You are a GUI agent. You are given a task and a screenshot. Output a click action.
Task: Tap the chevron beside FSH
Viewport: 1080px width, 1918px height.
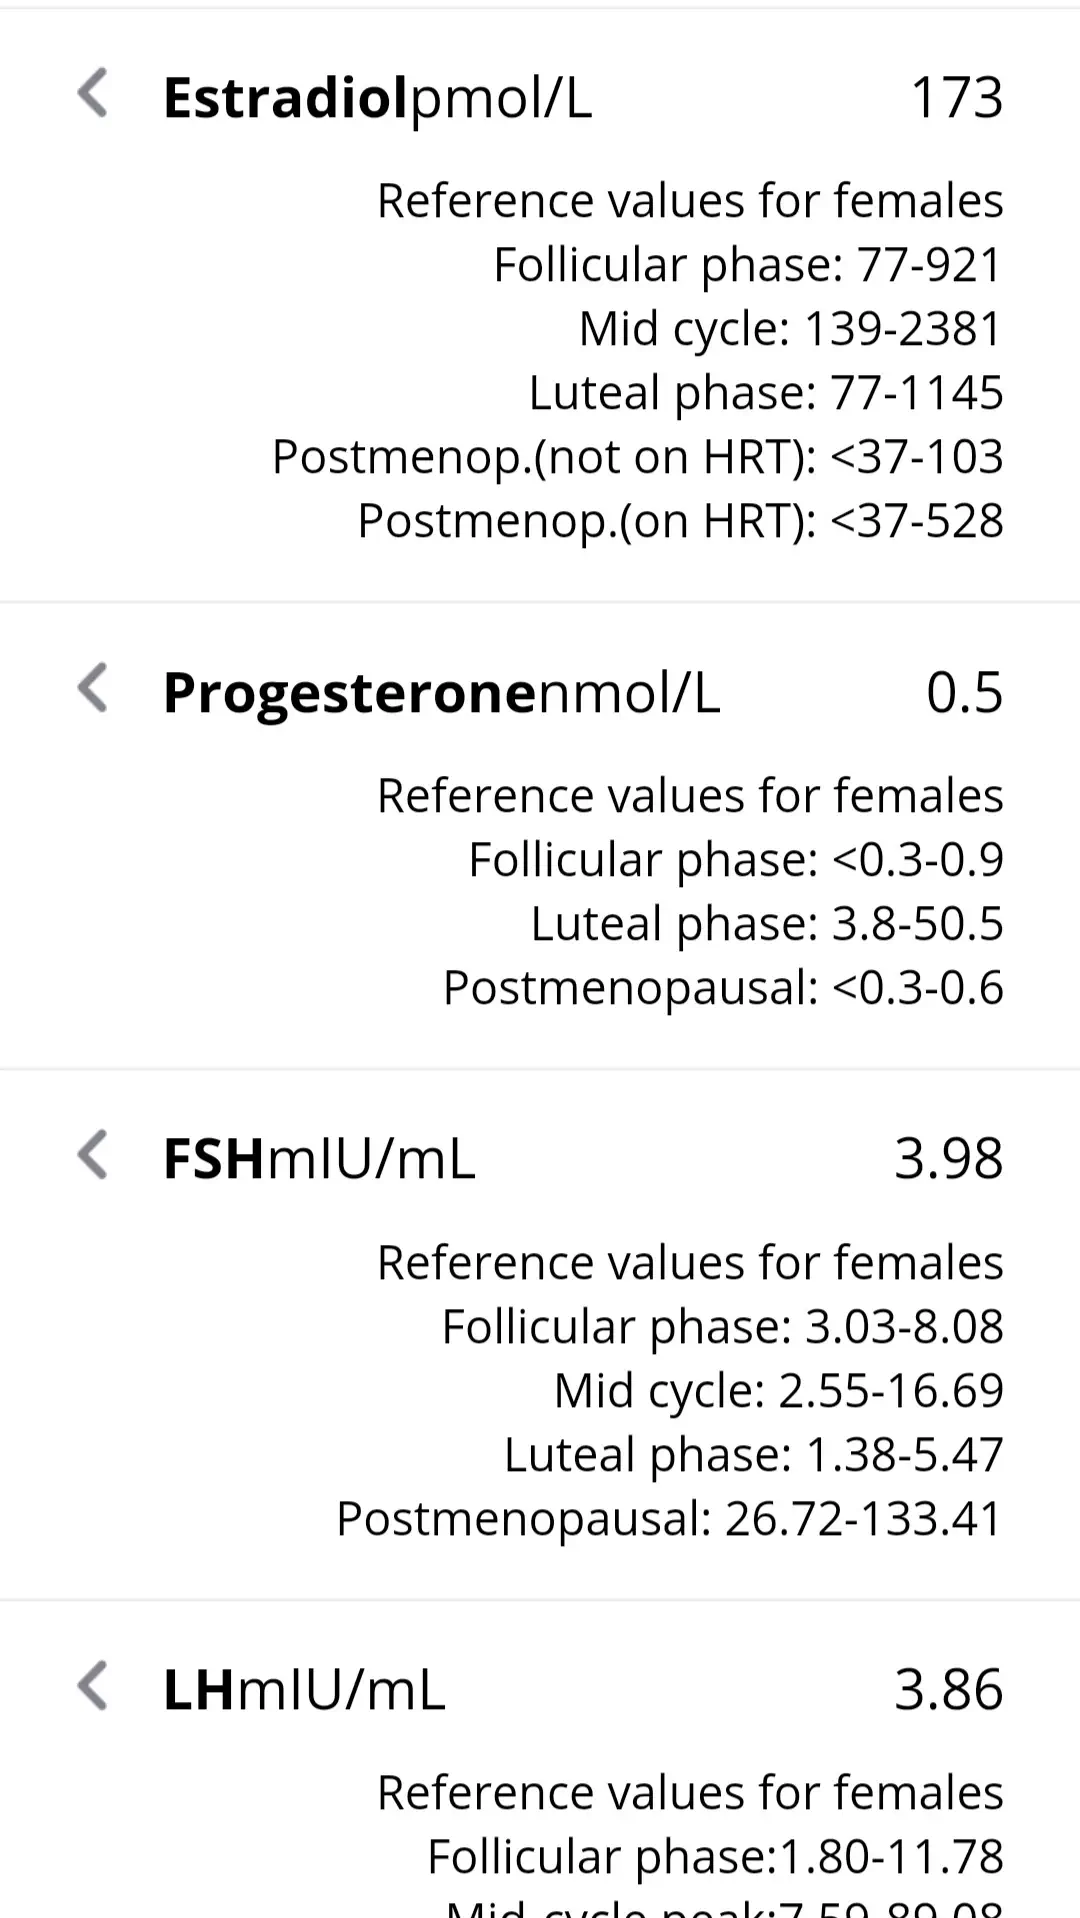(93, 1156)
